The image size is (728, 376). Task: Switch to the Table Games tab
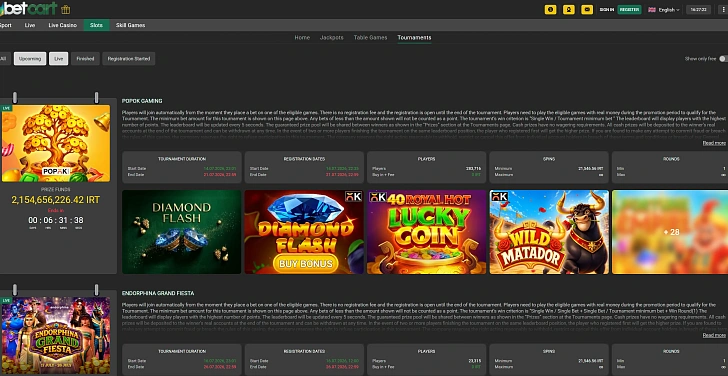pos(370,38)
